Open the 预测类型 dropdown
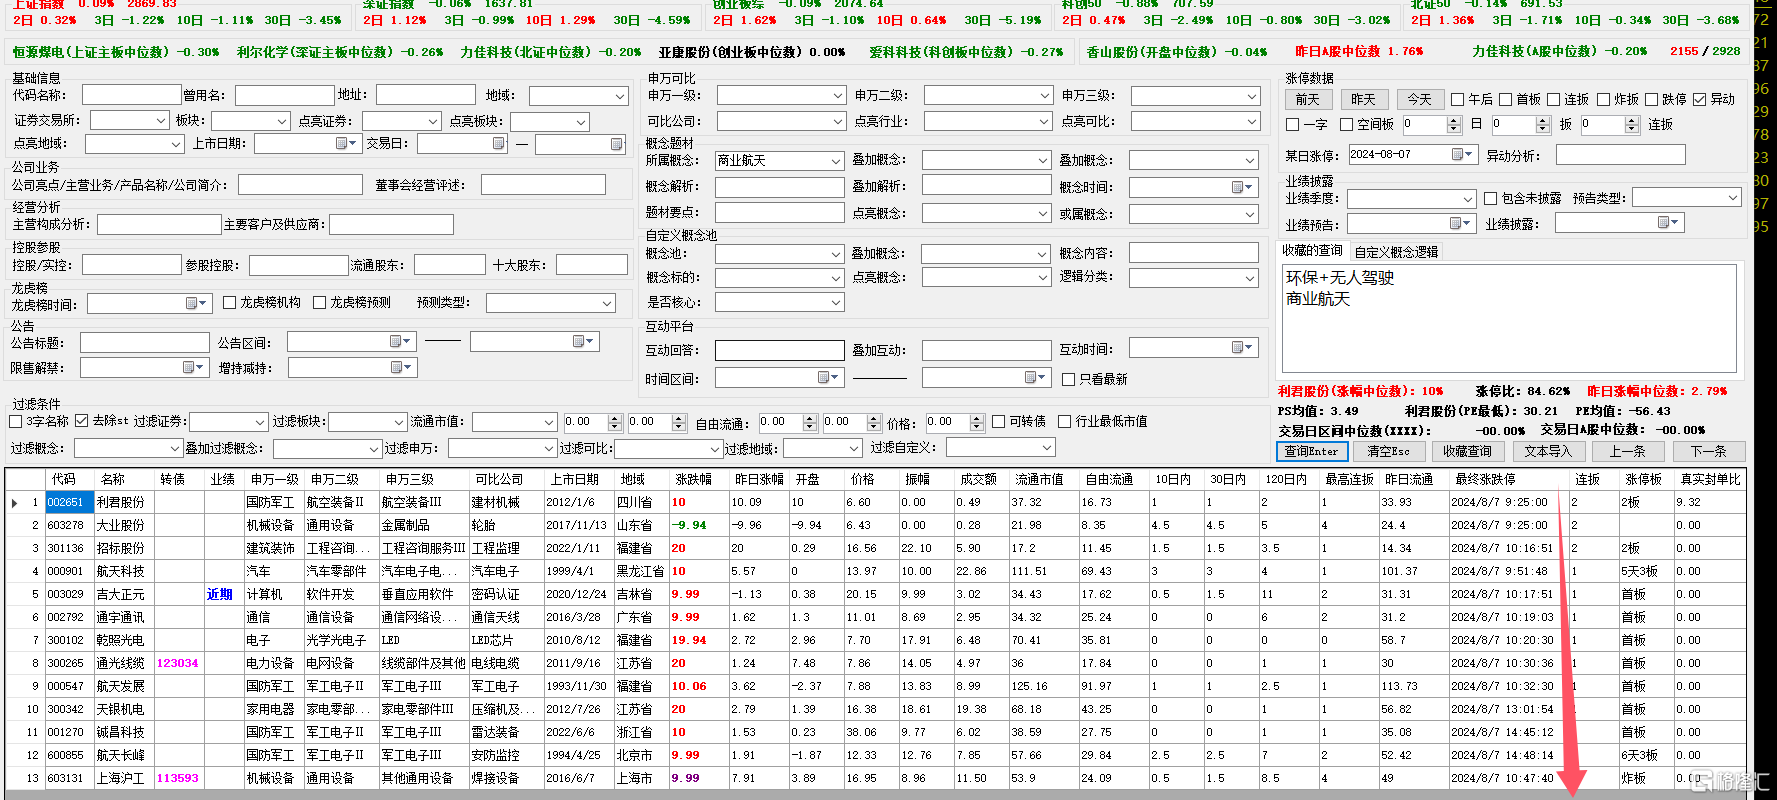Viewport: 1777px width, 800px height. (607, 303)
